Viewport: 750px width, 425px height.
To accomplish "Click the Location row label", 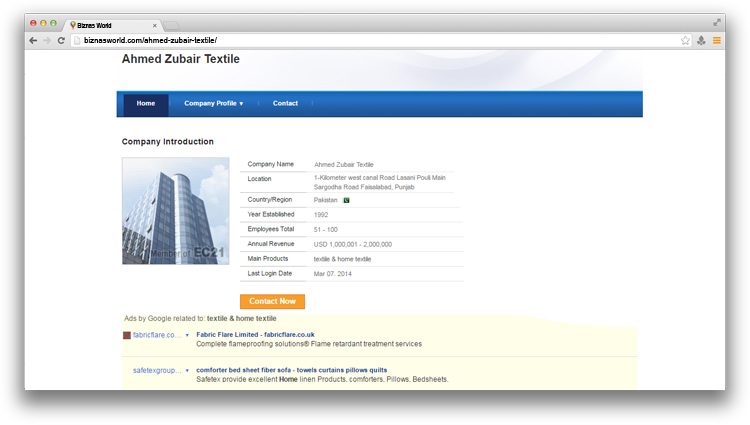I will 259,179.
